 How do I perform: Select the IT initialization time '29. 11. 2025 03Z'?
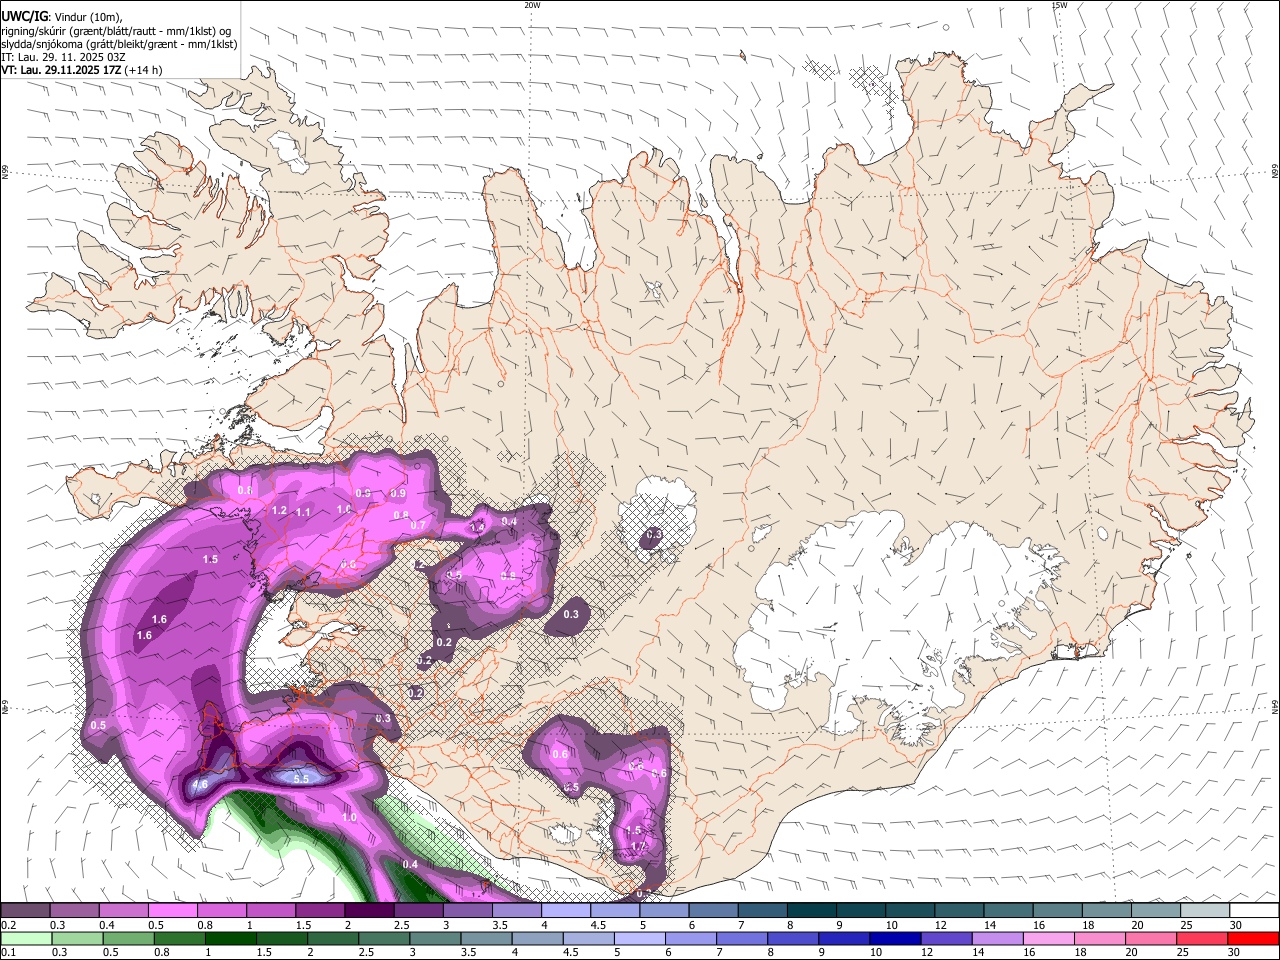86,57
